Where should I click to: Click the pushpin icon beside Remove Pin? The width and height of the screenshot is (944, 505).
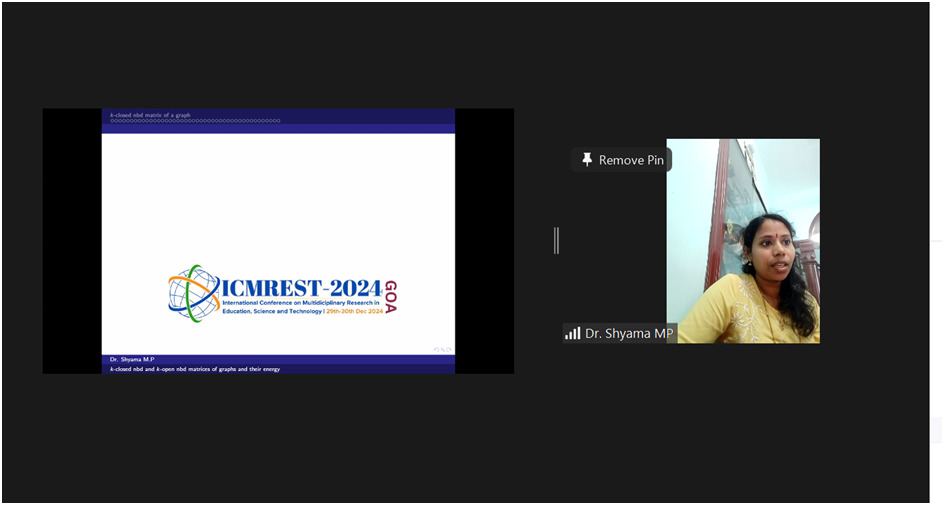[x=587, y=160]
